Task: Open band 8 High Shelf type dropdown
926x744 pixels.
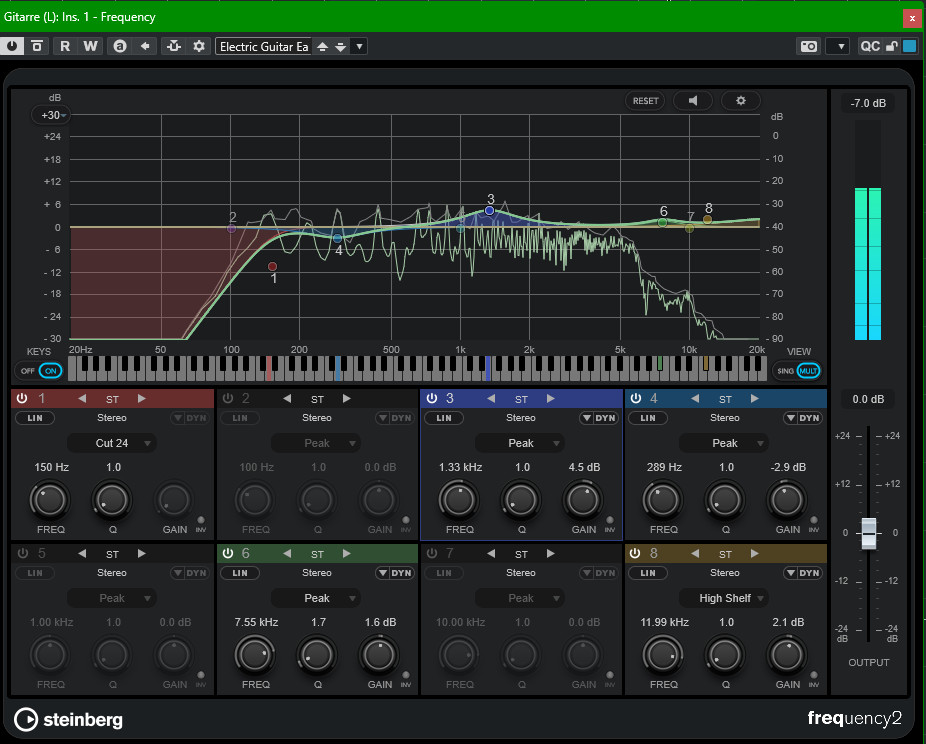Action: coord(725,598)
